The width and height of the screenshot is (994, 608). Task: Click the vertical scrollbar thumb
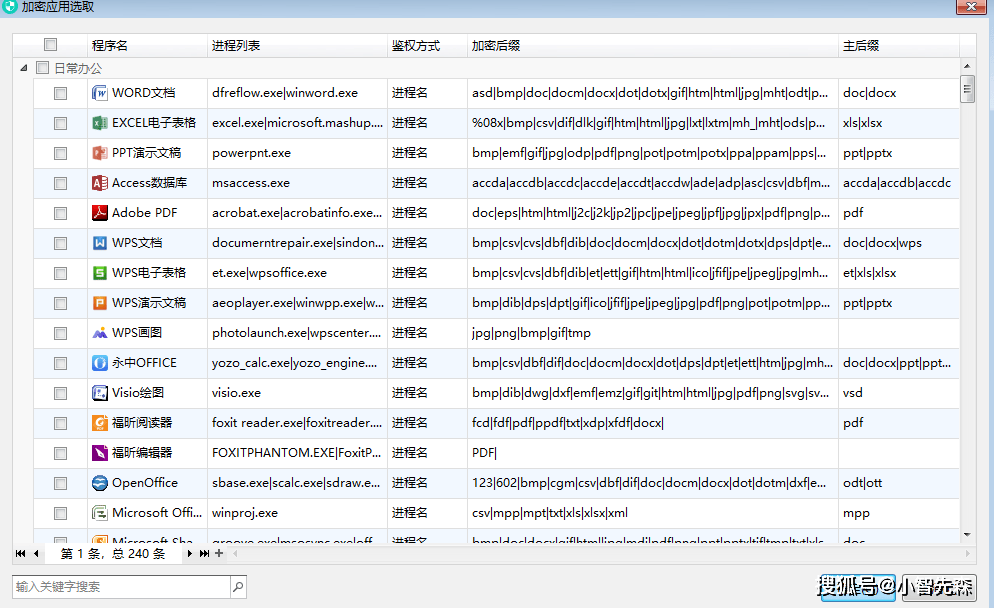967,88
